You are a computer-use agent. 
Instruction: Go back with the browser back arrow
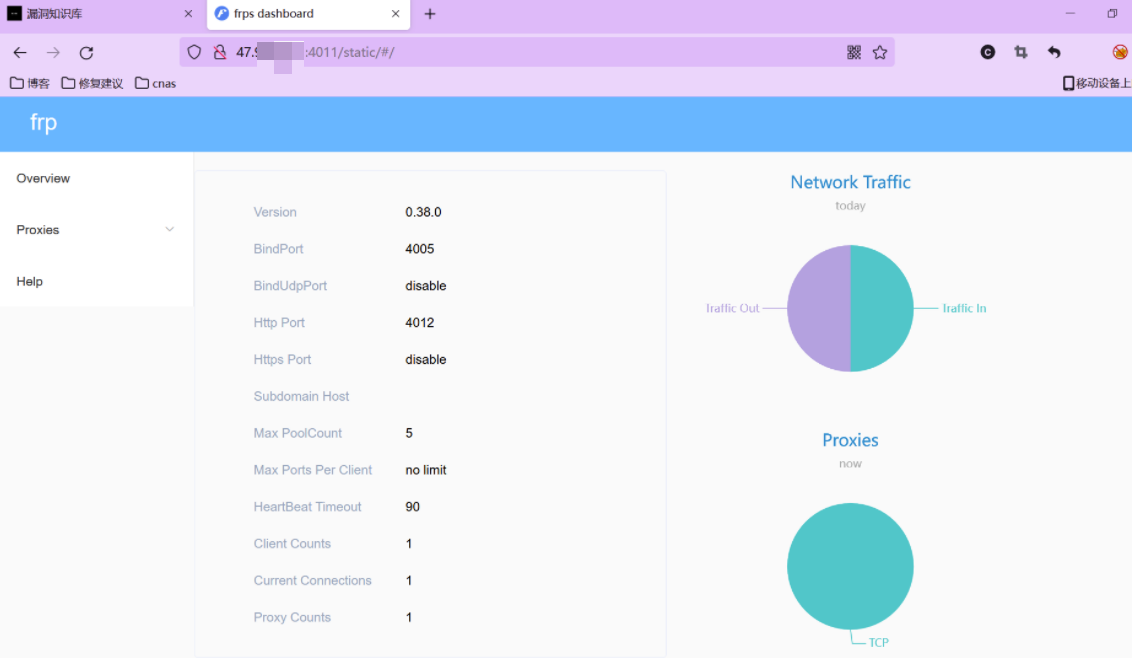click(20, 52)
